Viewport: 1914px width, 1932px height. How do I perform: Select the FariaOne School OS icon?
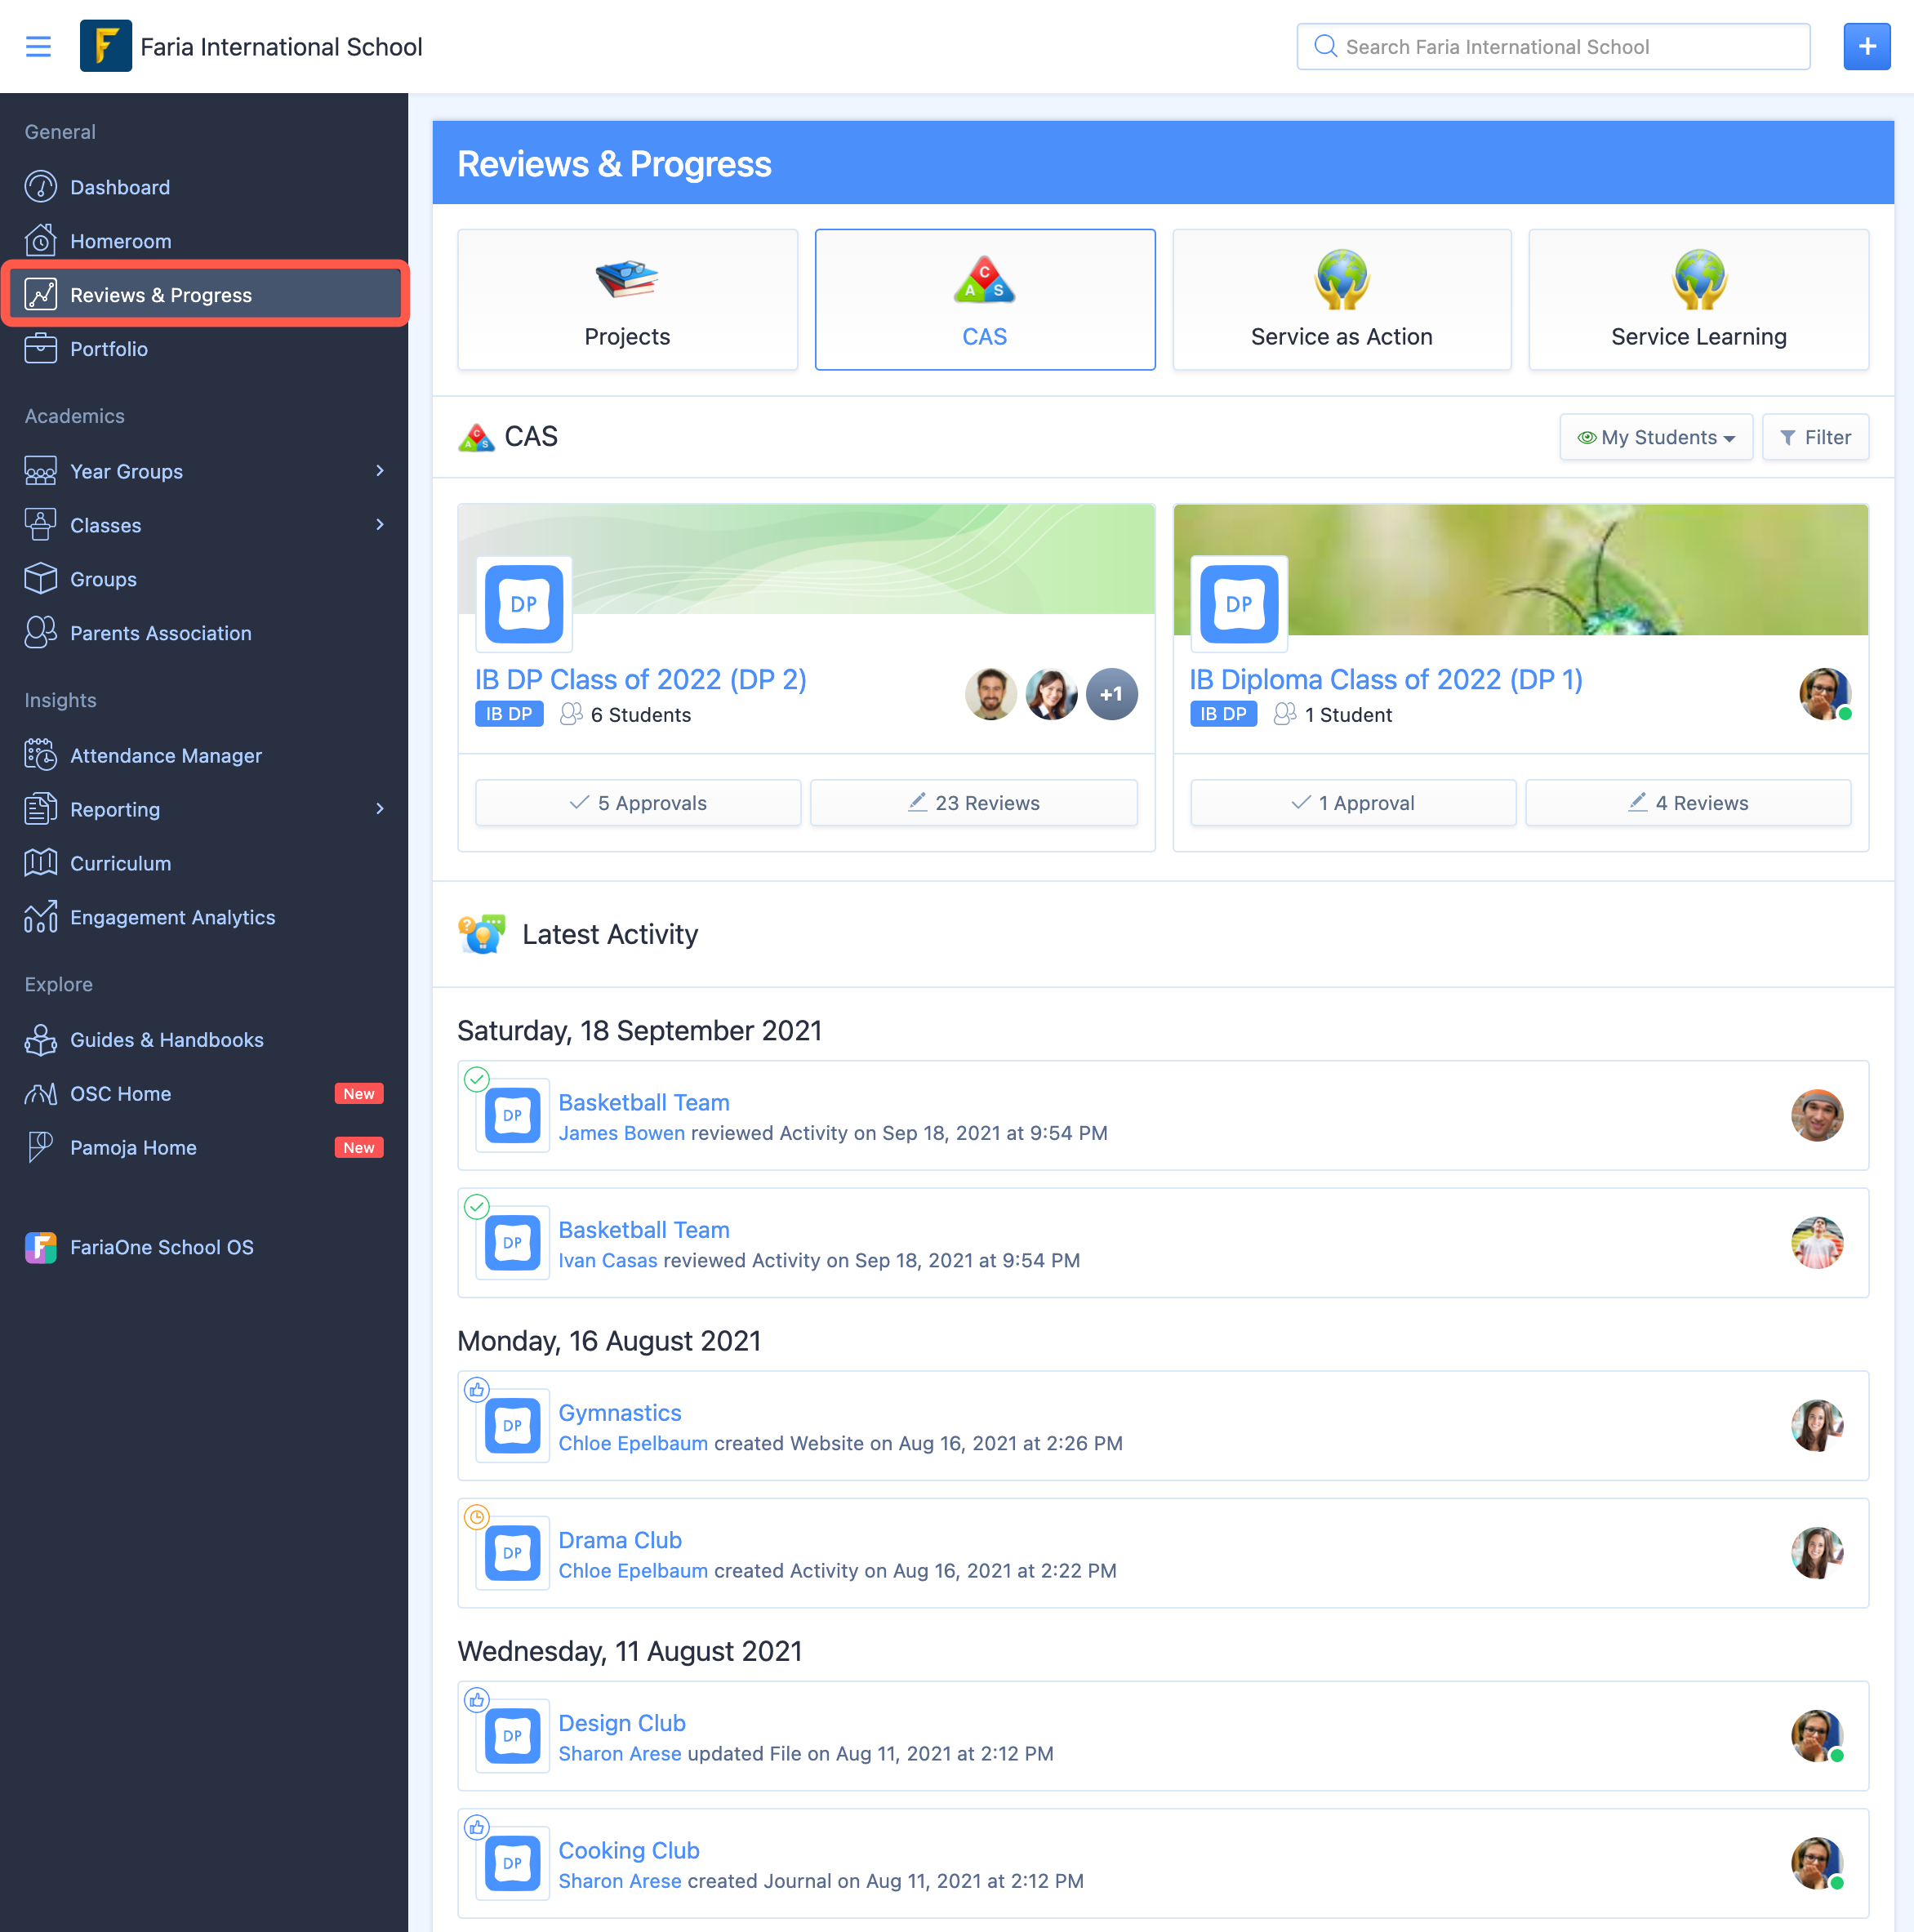coord(40,1247)
